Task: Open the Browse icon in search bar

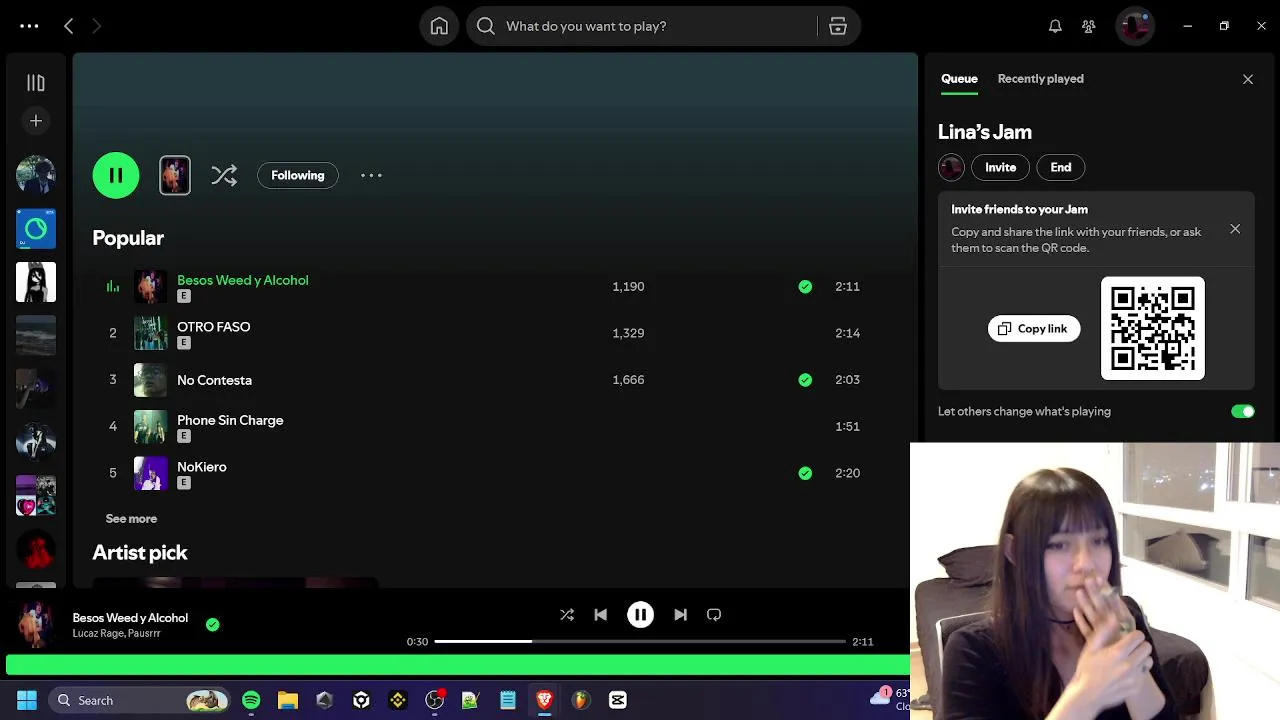Action: tap(838, 26)
